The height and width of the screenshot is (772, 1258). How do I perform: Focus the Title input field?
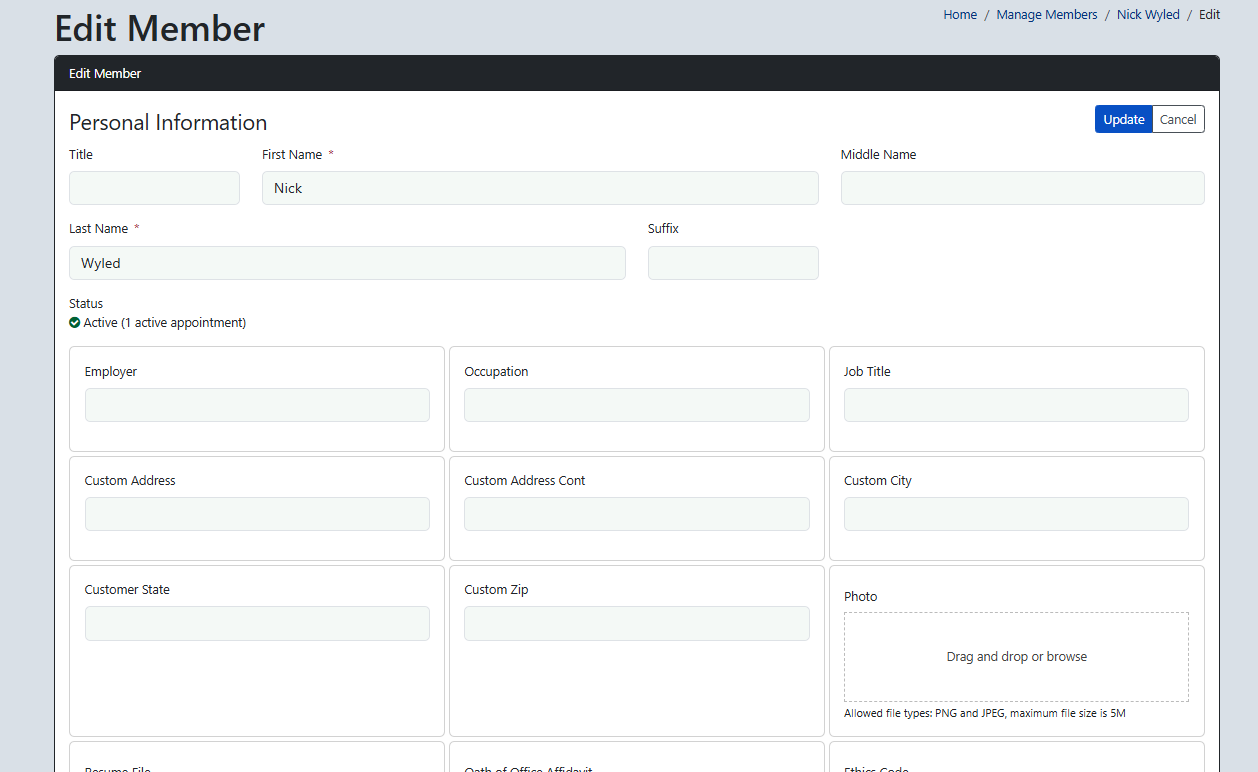(x=154, y=188)
